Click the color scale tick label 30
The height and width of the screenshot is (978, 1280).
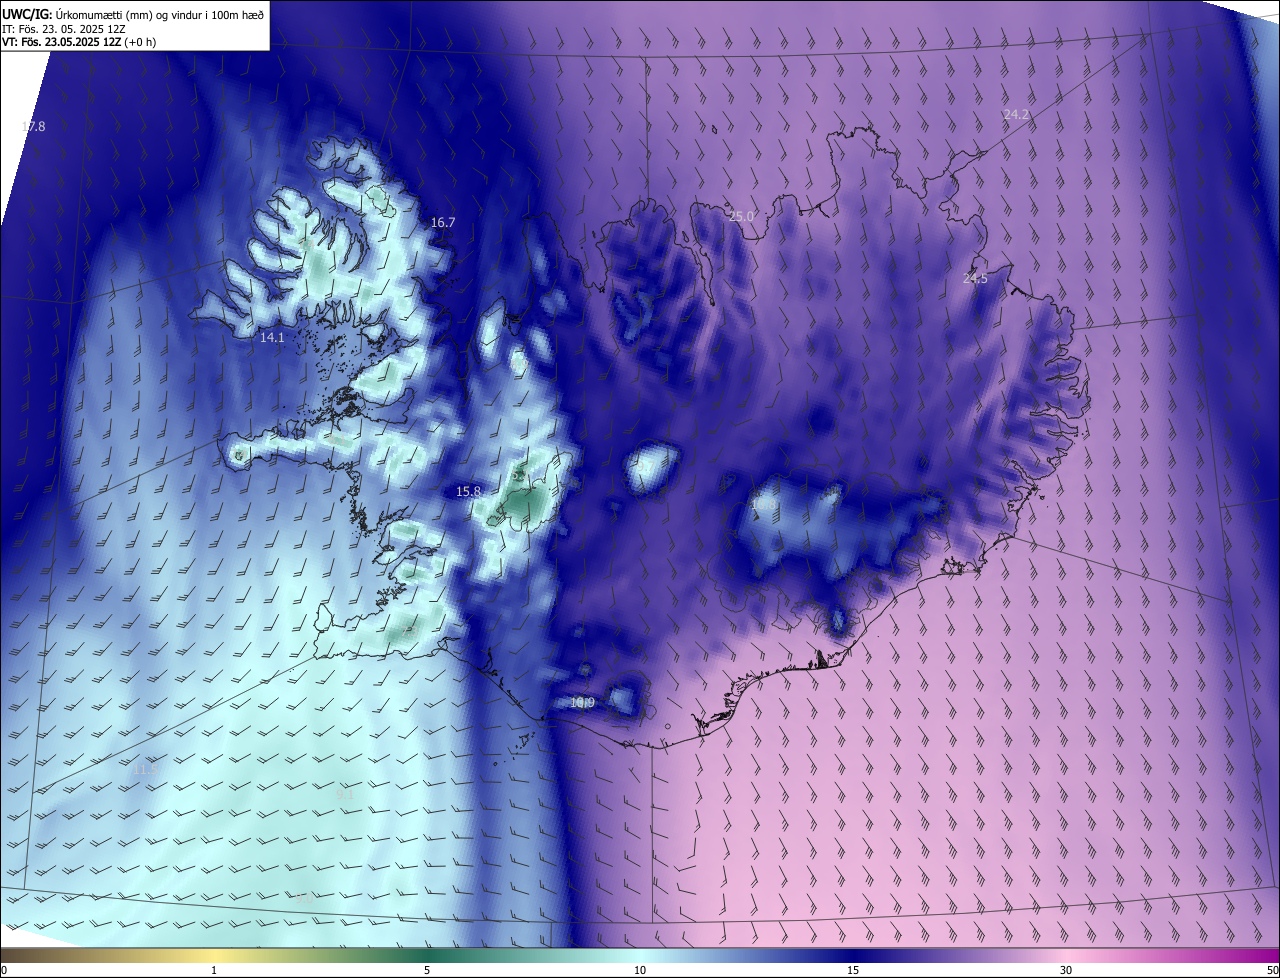[1066, 970]
